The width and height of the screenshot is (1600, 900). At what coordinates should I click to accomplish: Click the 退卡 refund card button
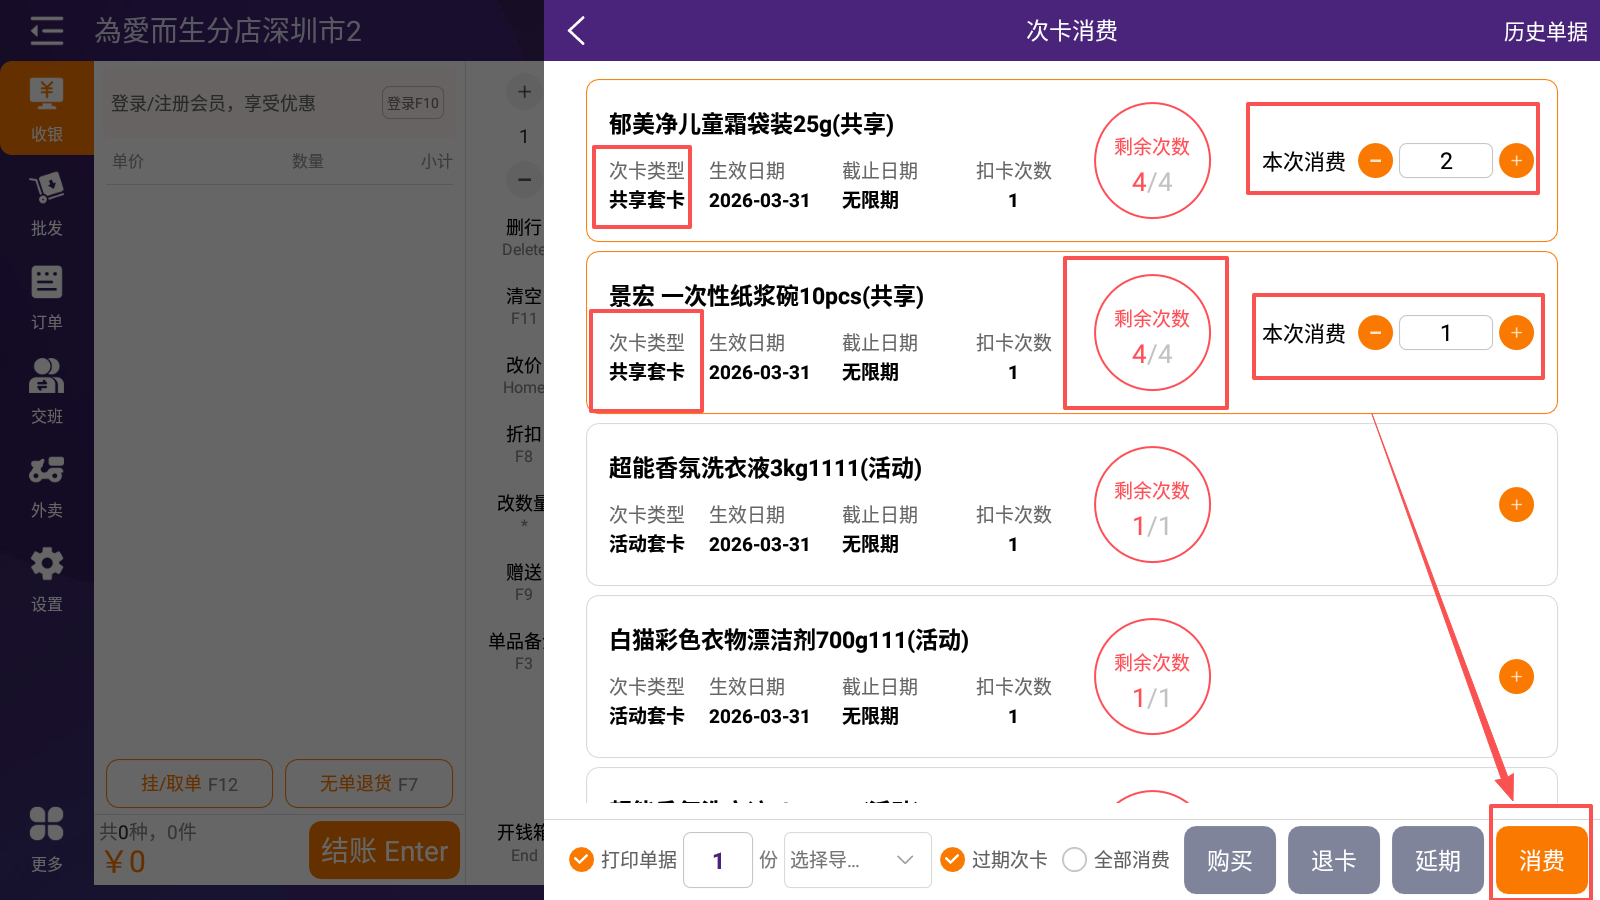point(1333,860)
